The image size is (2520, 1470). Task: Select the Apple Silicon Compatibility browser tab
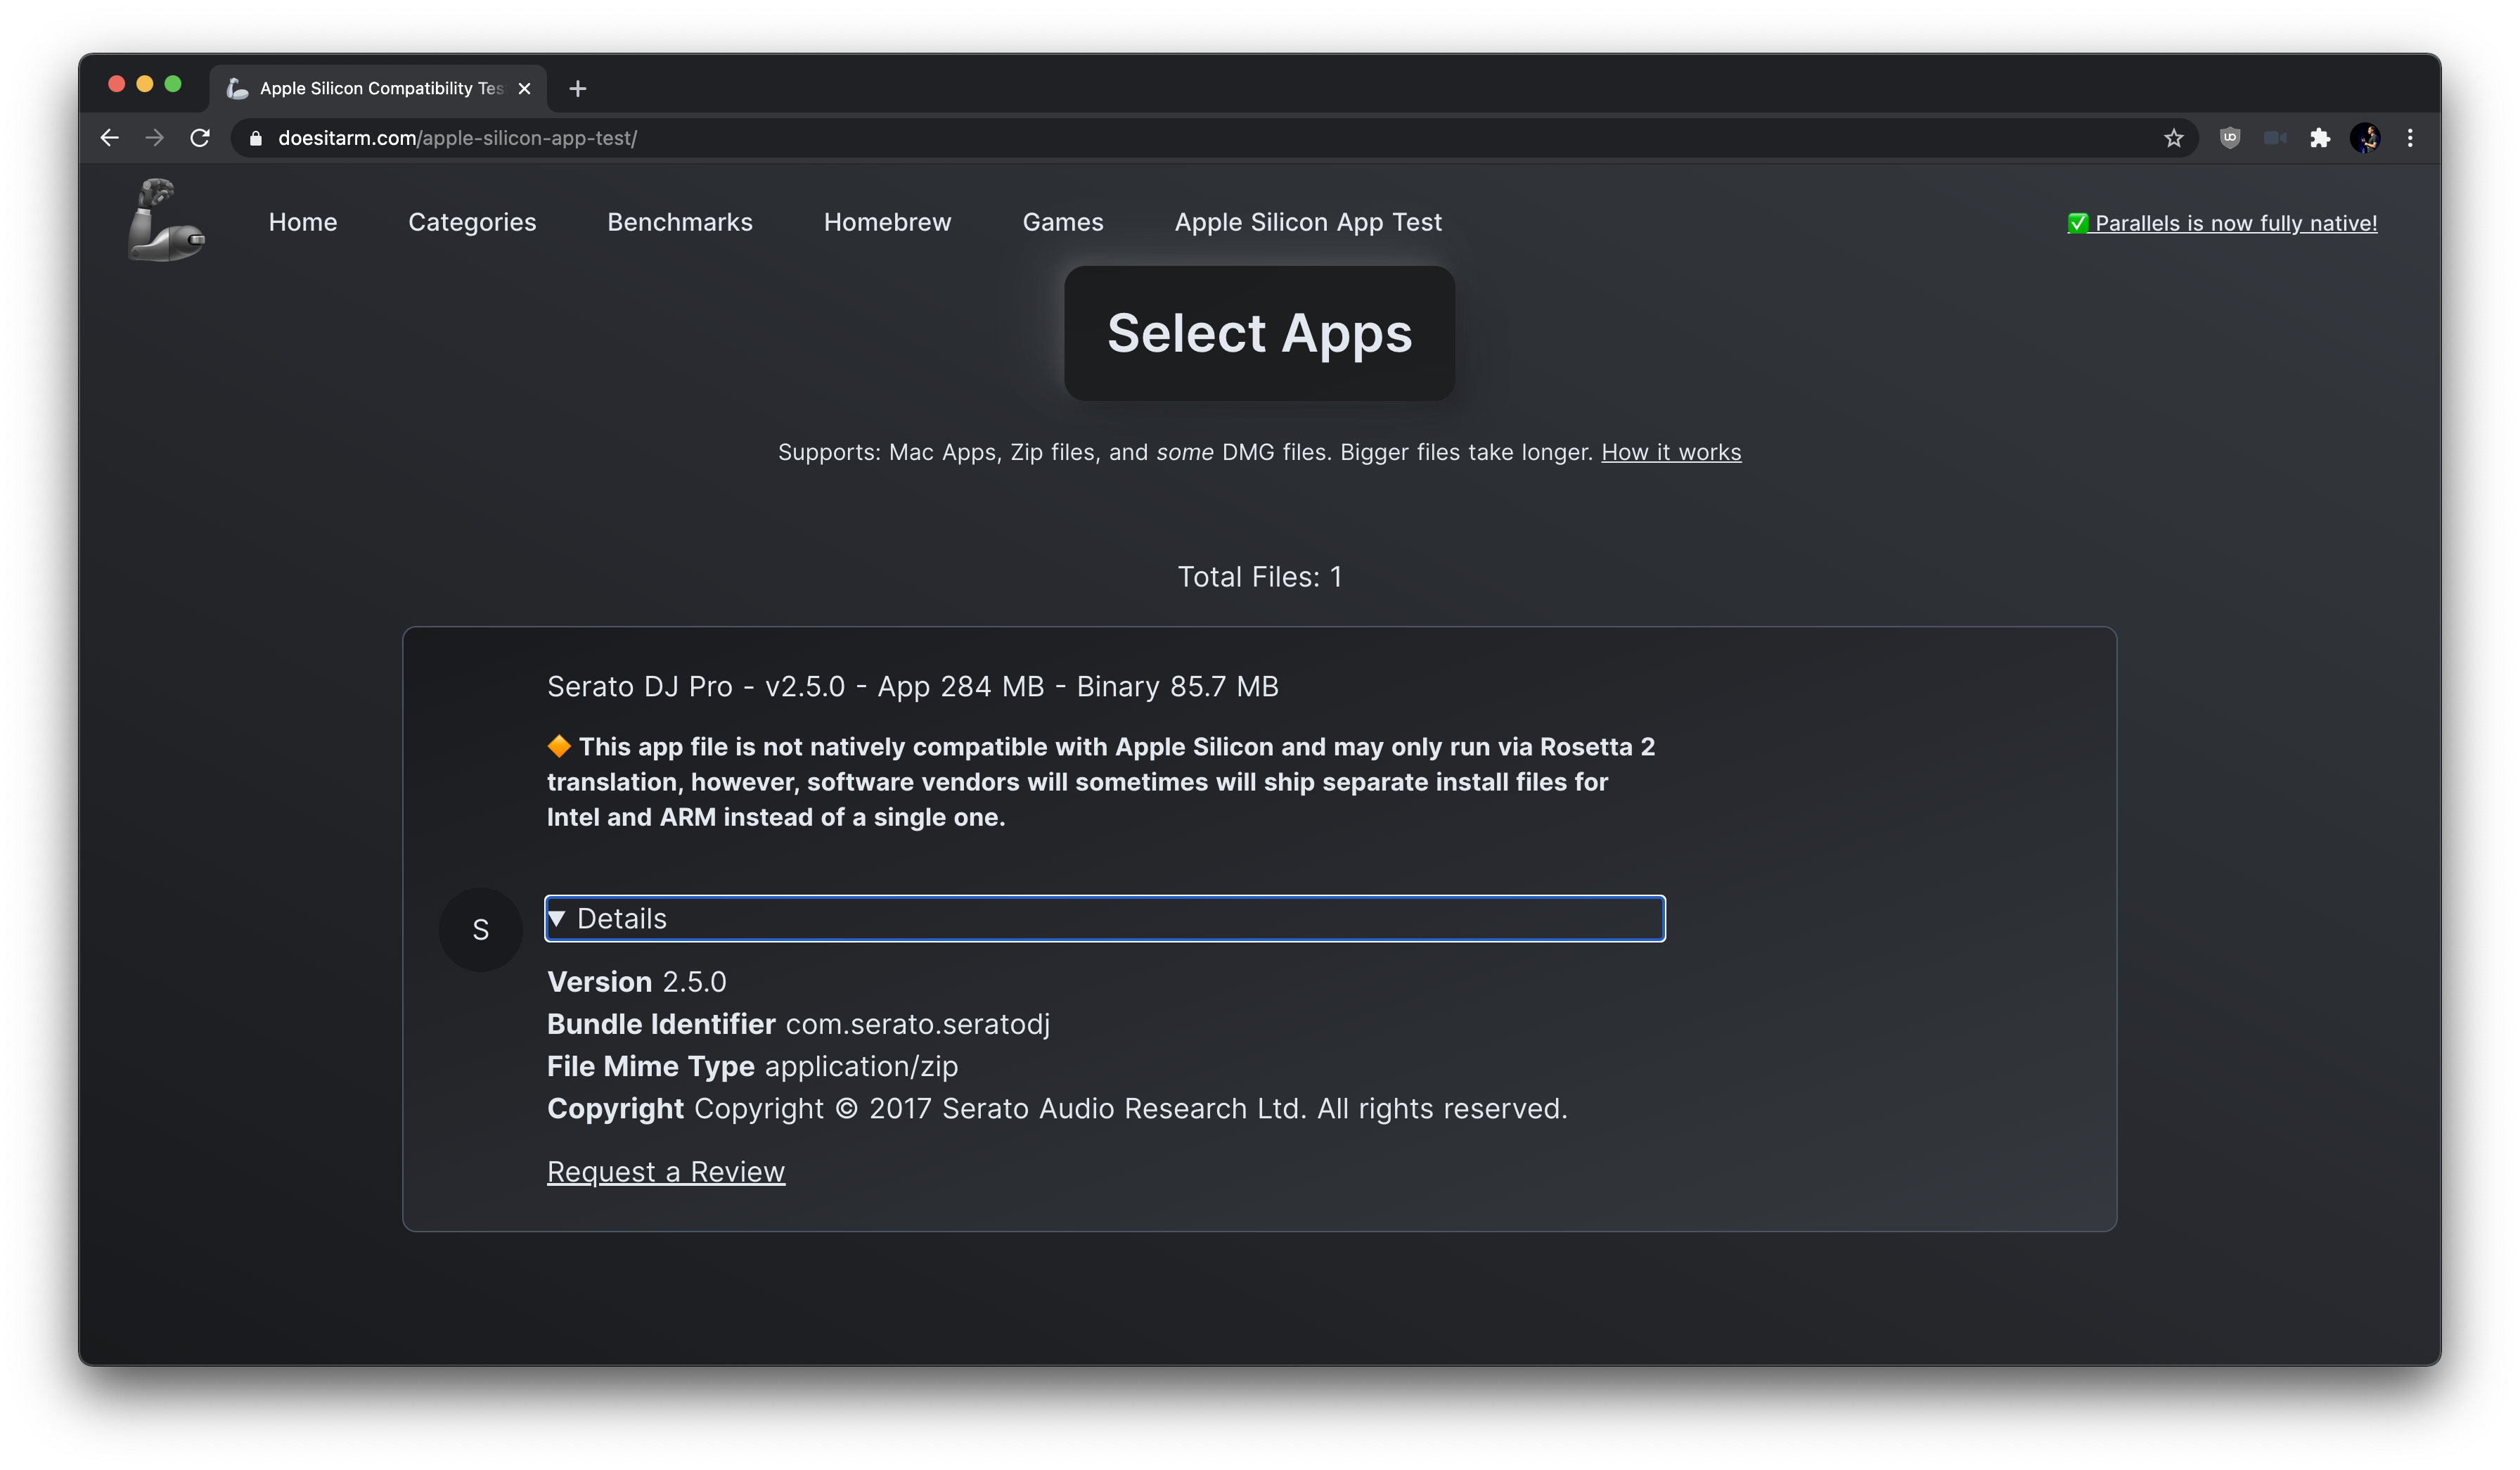(x=378, y=89)
